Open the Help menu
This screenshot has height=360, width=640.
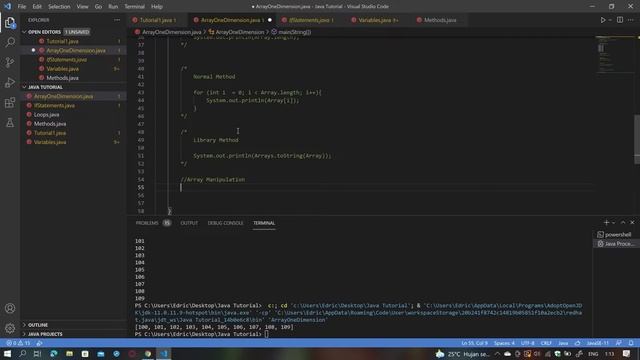coord(157,7)
